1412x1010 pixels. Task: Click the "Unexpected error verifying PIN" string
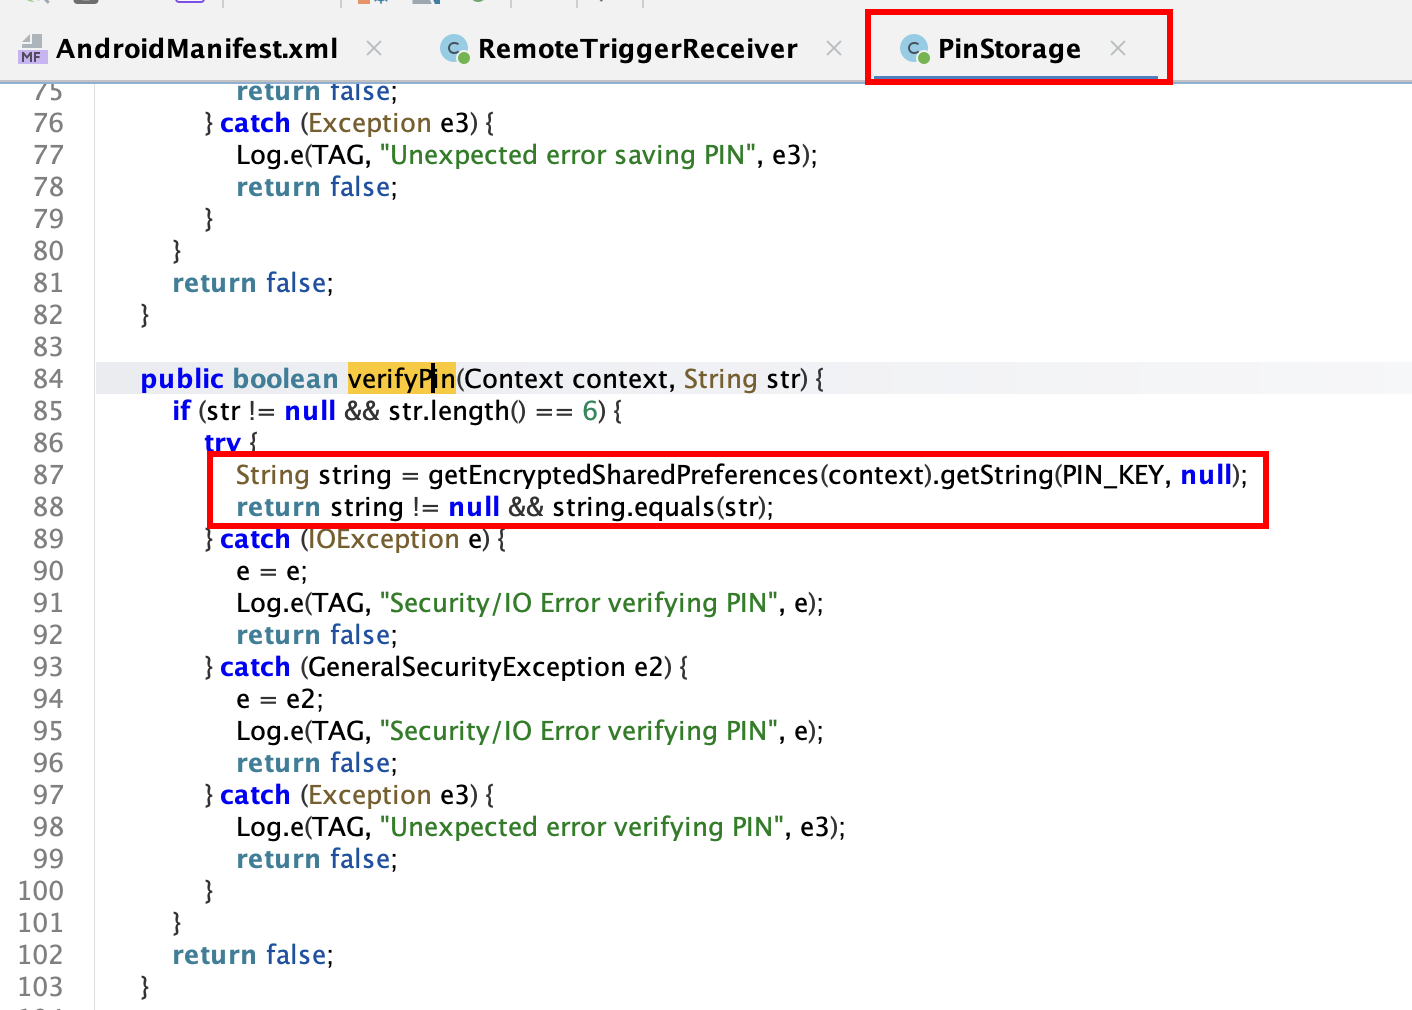(582, 827)
